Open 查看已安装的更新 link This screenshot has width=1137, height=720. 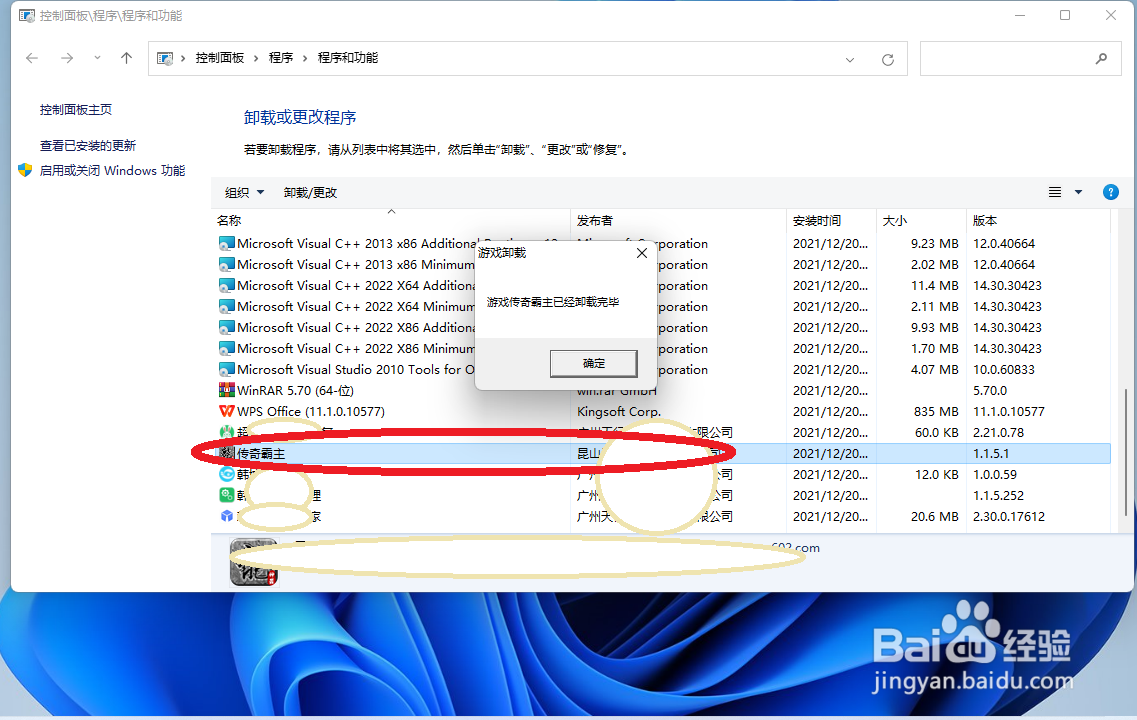pos(88,146)
